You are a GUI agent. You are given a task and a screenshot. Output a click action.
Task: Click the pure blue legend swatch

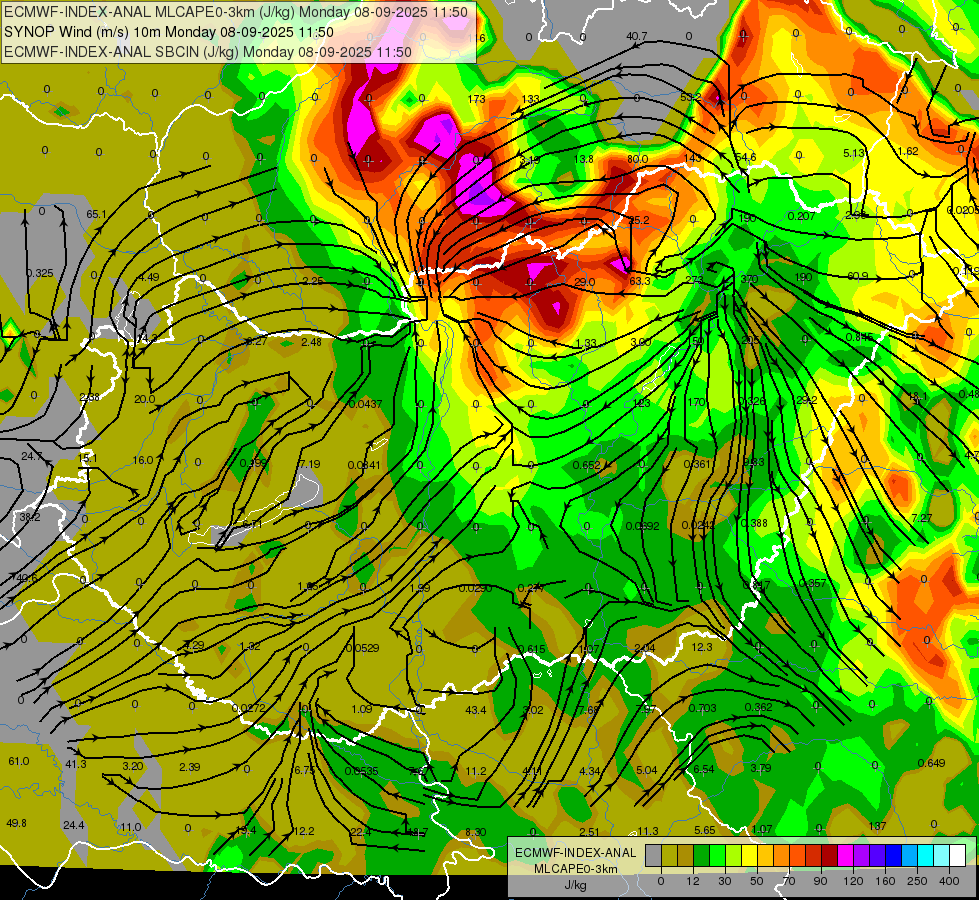coord(893,855)
